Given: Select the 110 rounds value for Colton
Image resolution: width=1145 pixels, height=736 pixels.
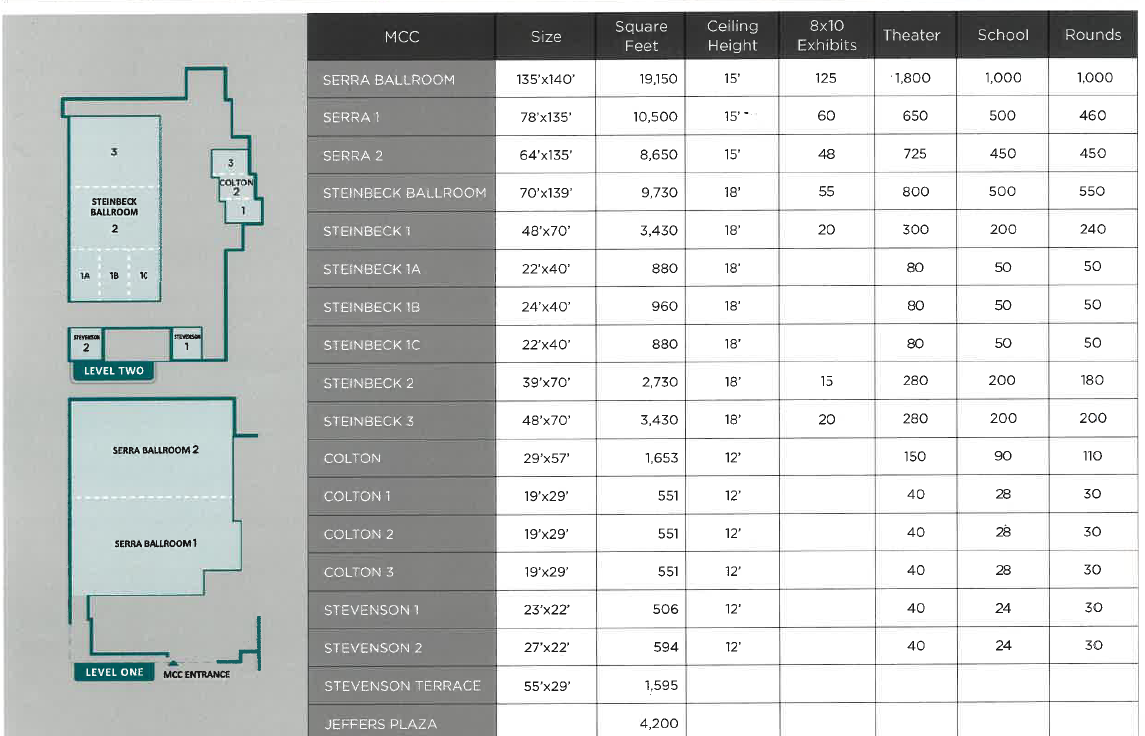Looking at the screenshot, I should coord(1092,456).
